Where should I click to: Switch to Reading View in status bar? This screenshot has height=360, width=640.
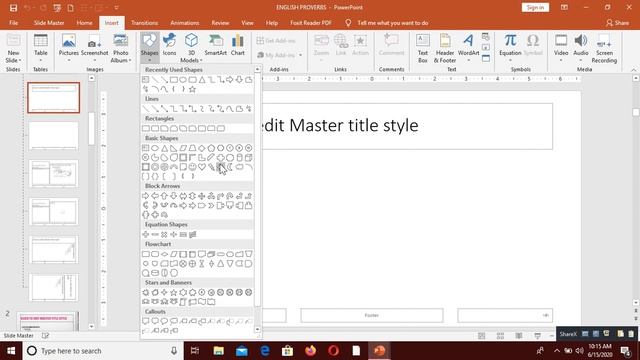(519, 336)
